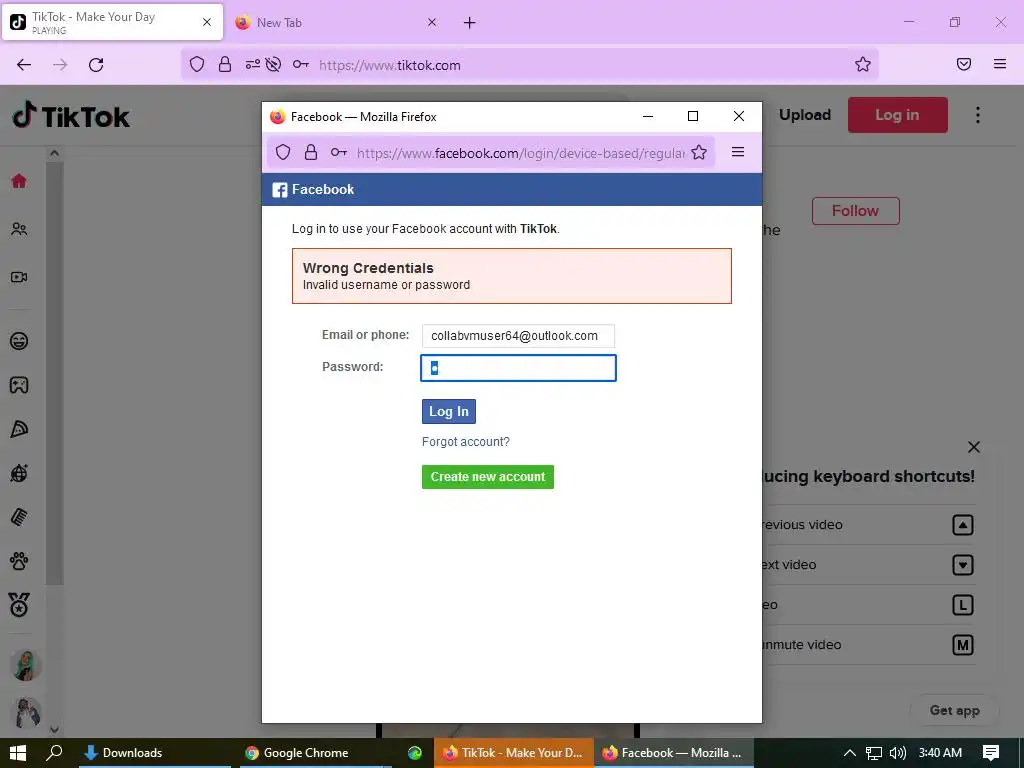
Task: Close the TikTok browser tab
Action: click(207, 22)
